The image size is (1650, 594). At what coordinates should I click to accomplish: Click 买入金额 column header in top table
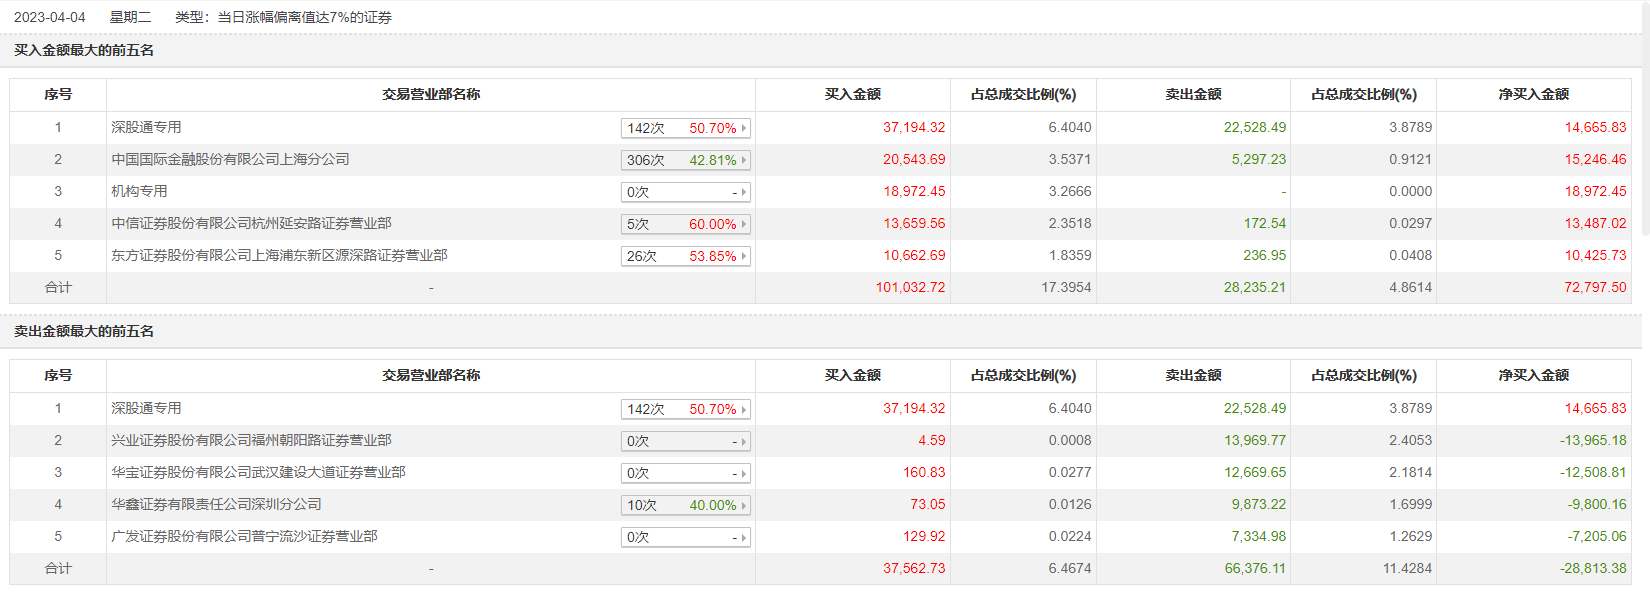pyautogui.click(x=852, y=94)
